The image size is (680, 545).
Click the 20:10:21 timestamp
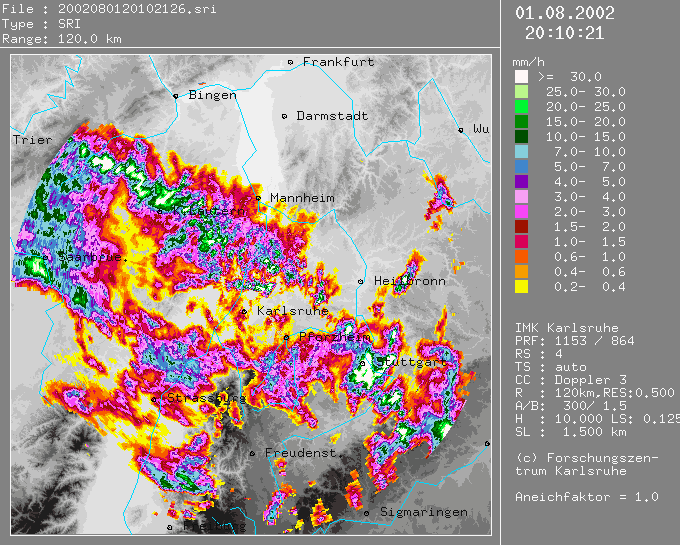click(x=564, y=32)
